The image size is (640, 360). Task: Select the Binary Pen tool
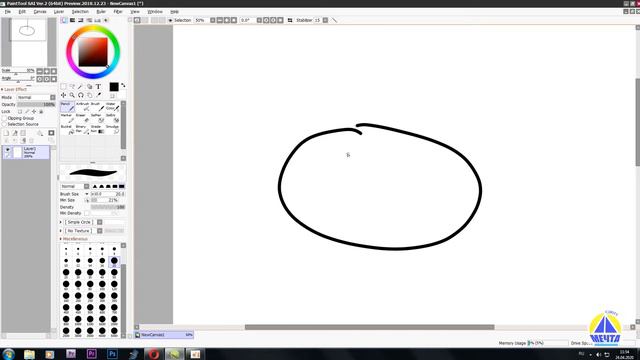[x=82, y=129]
